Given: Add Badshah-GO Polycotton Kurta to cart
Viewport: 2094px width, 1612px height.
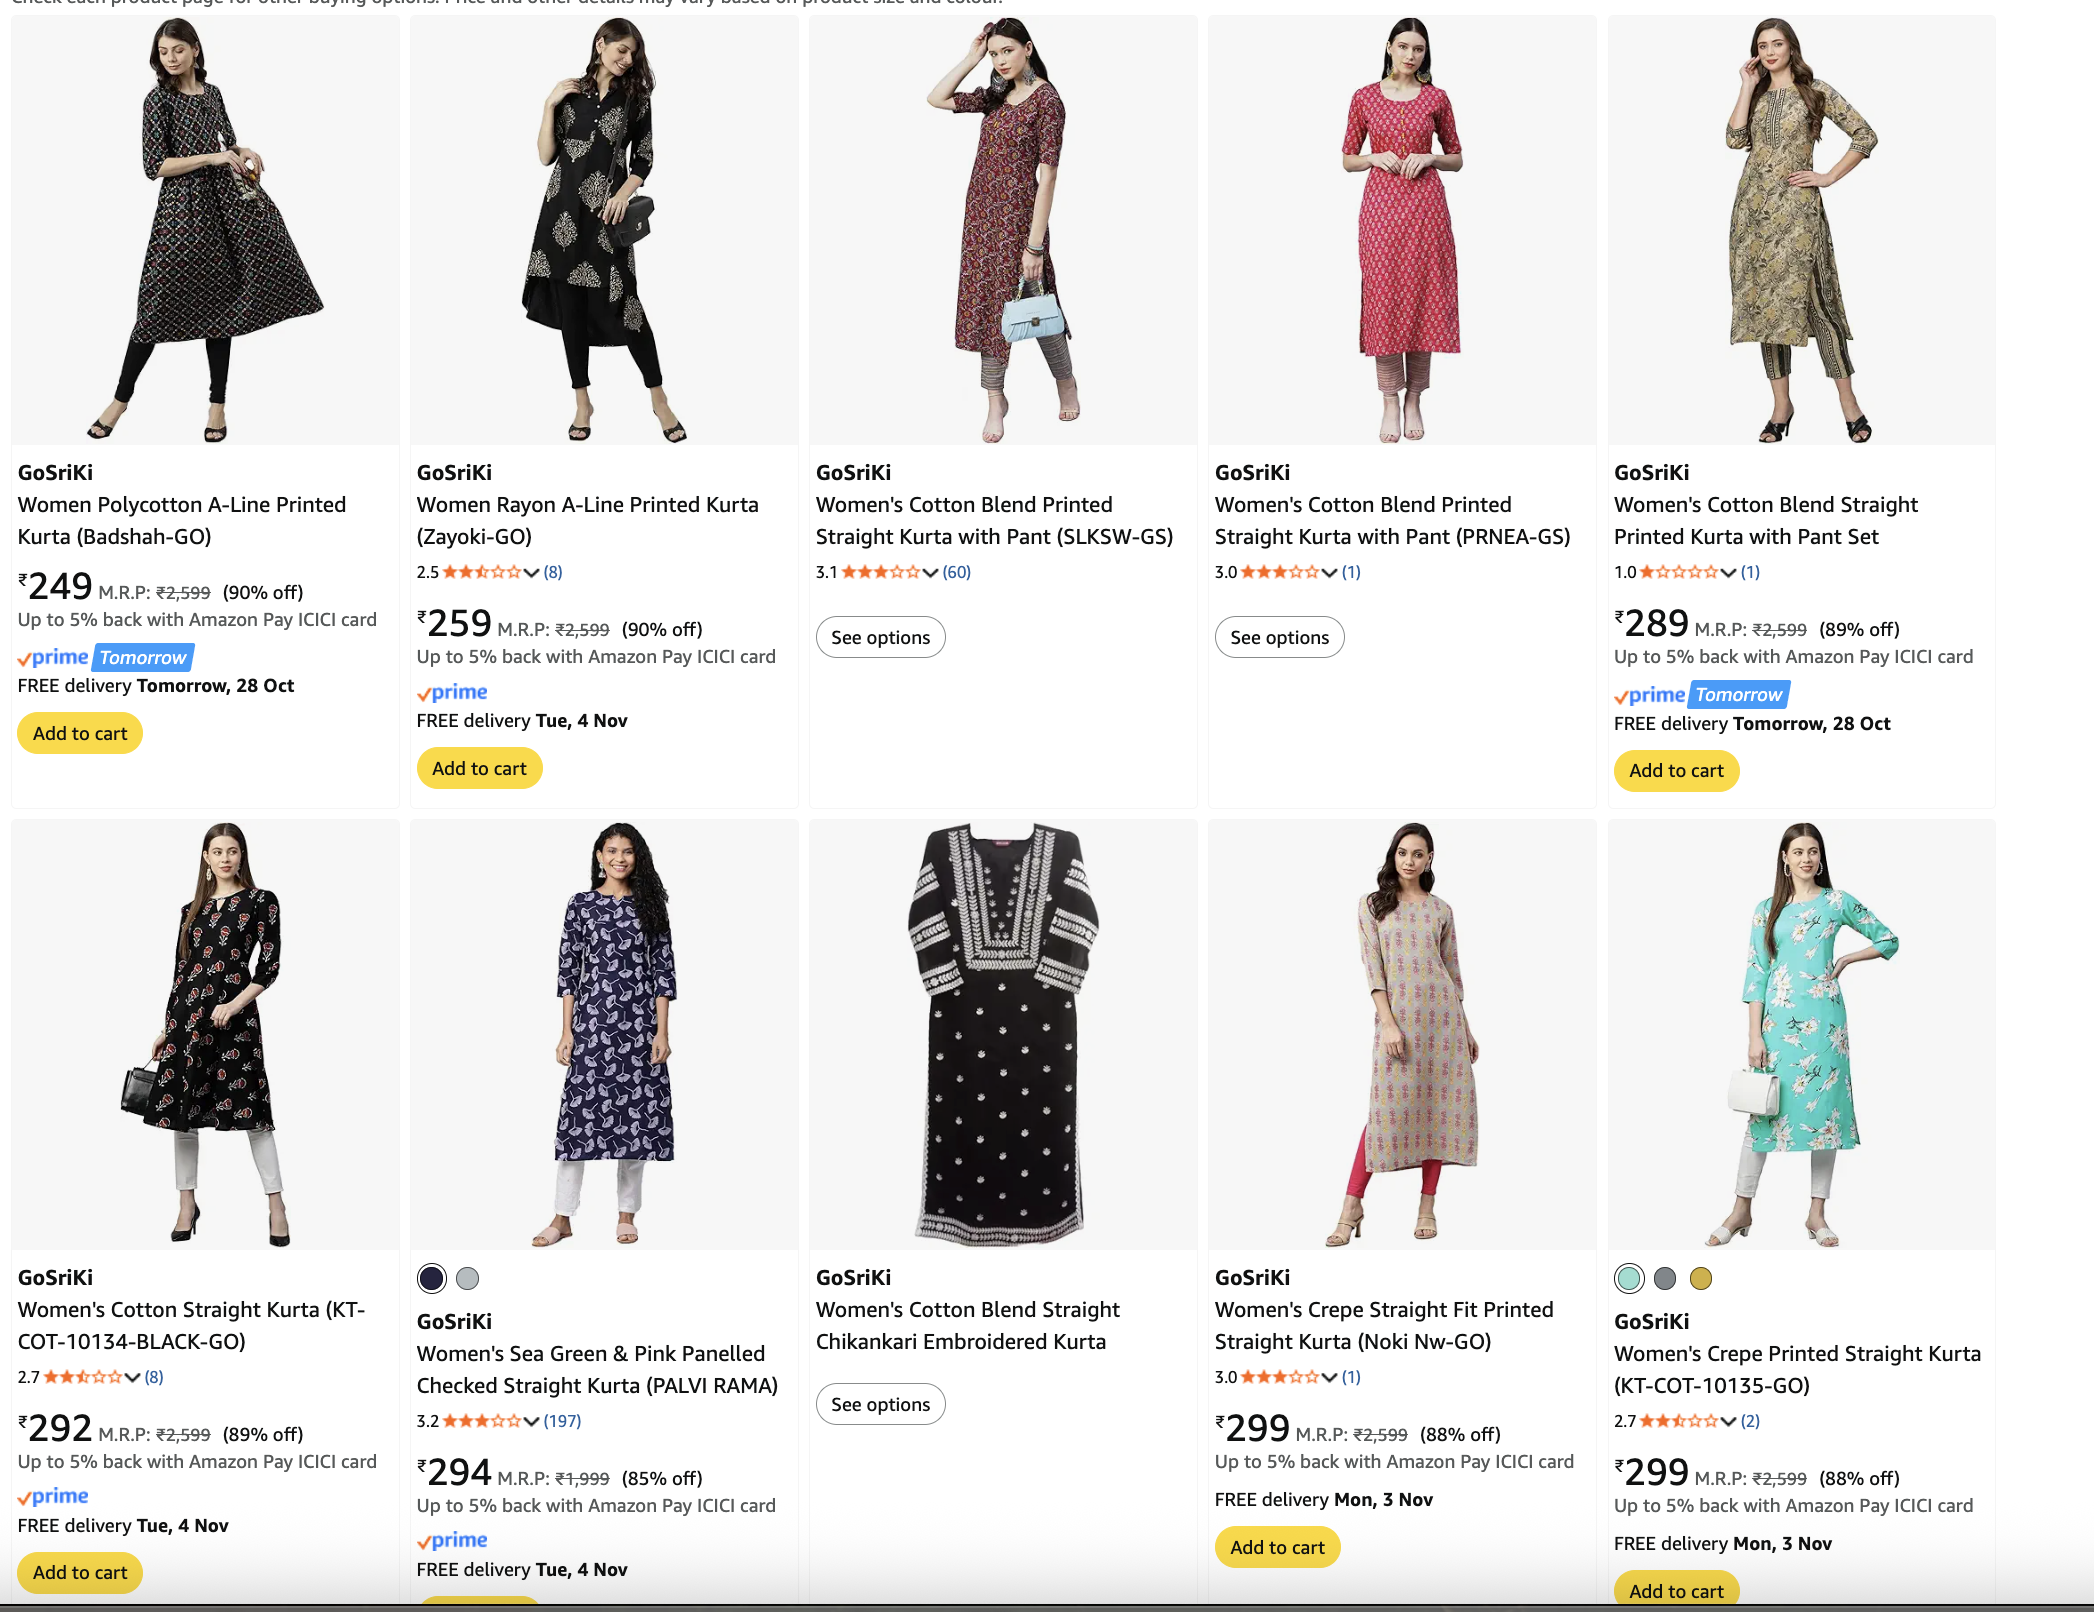Looking at the screenshot, I should pos(80,733).
